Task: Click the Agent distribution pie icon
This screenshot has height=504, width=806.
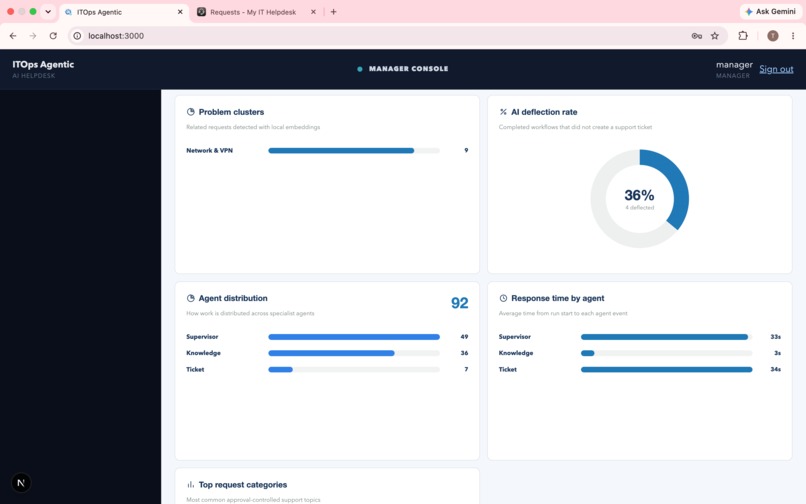Action: pyautogui.click(x=191, y=298)
